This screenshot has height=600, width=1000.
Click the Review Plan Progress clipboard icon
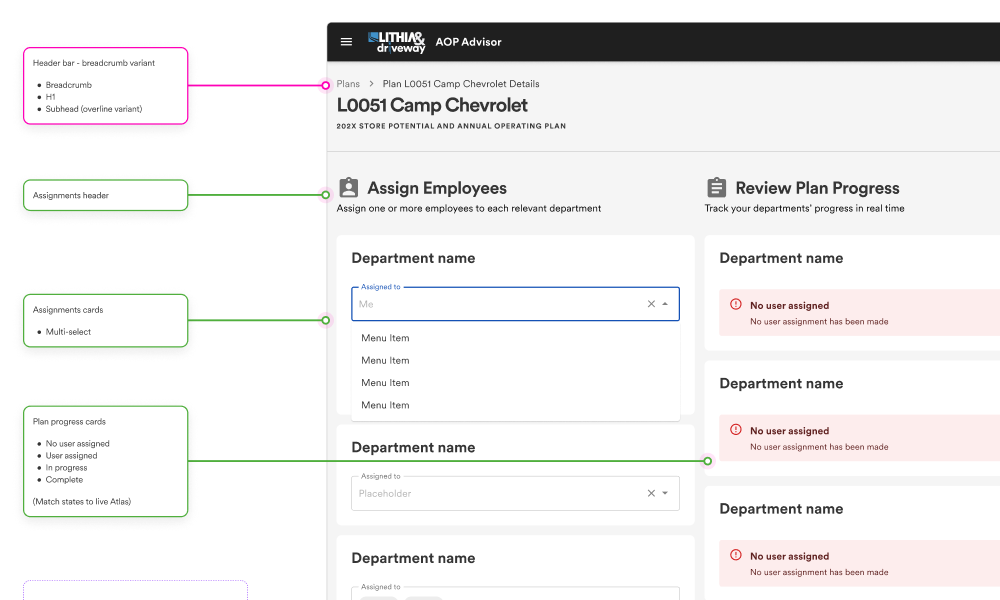point(716,188)
